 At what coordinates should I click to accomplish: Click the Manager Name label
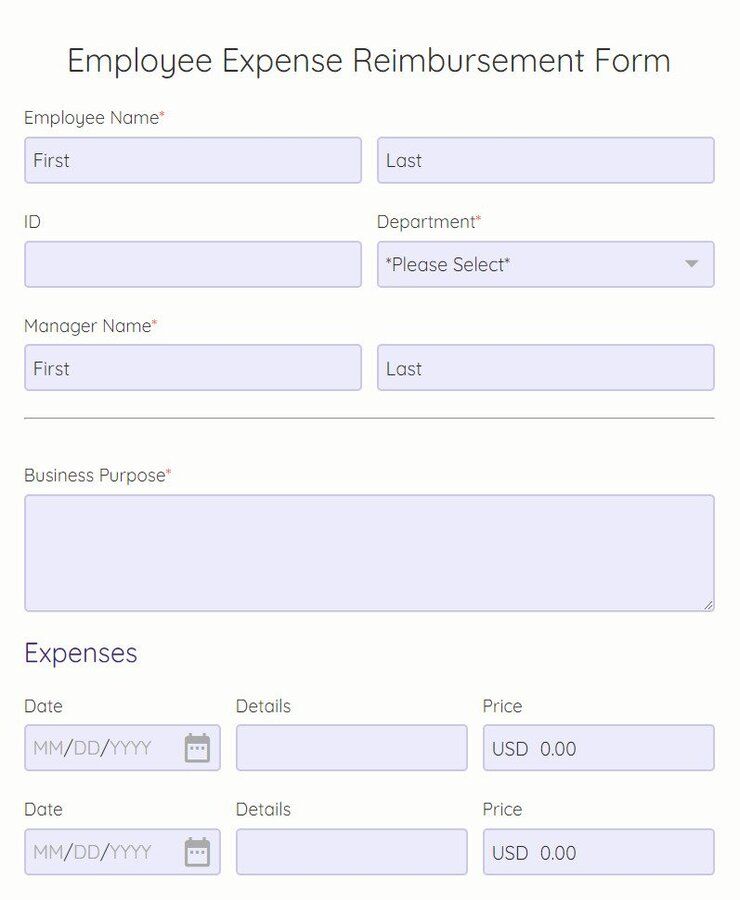click(x=88, y=326)
